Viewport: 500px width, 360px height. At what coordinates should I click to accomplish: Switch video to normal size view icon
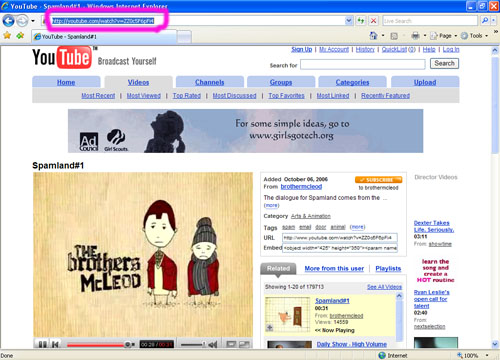point(231,344)
